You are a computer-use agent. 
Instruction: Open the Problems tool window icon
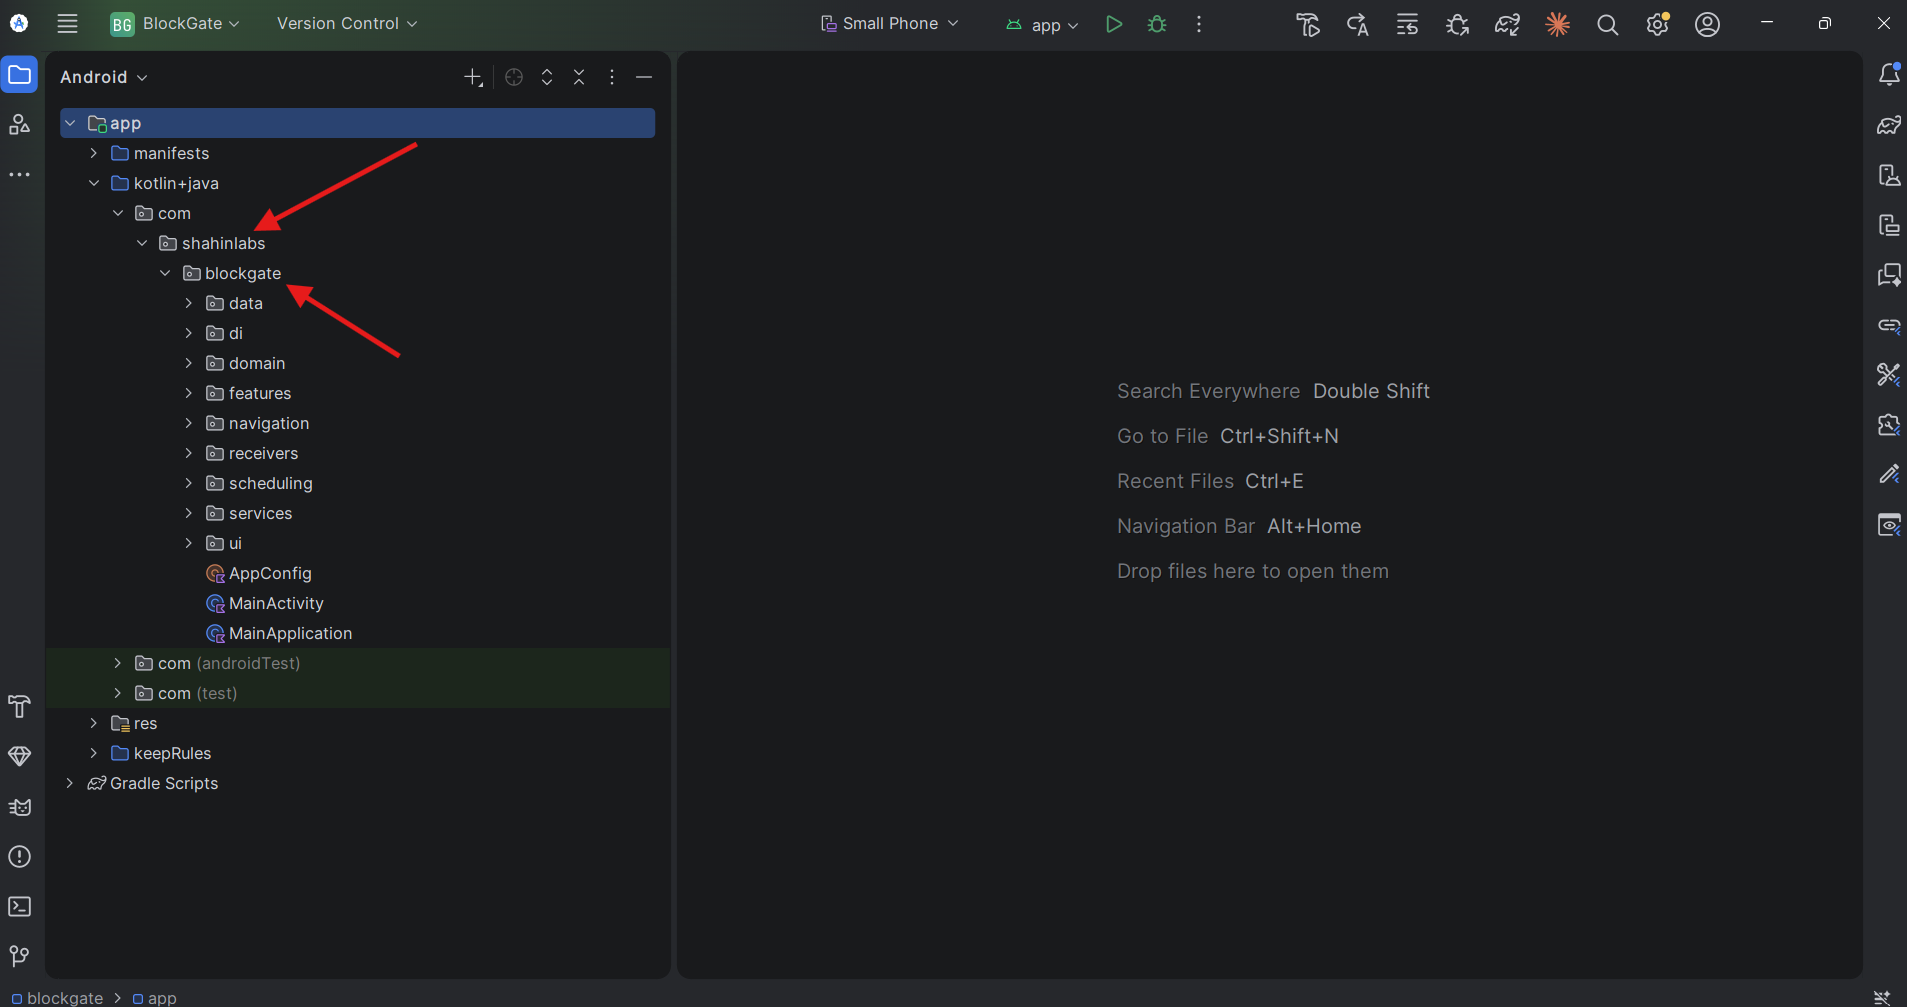point(19,856)
